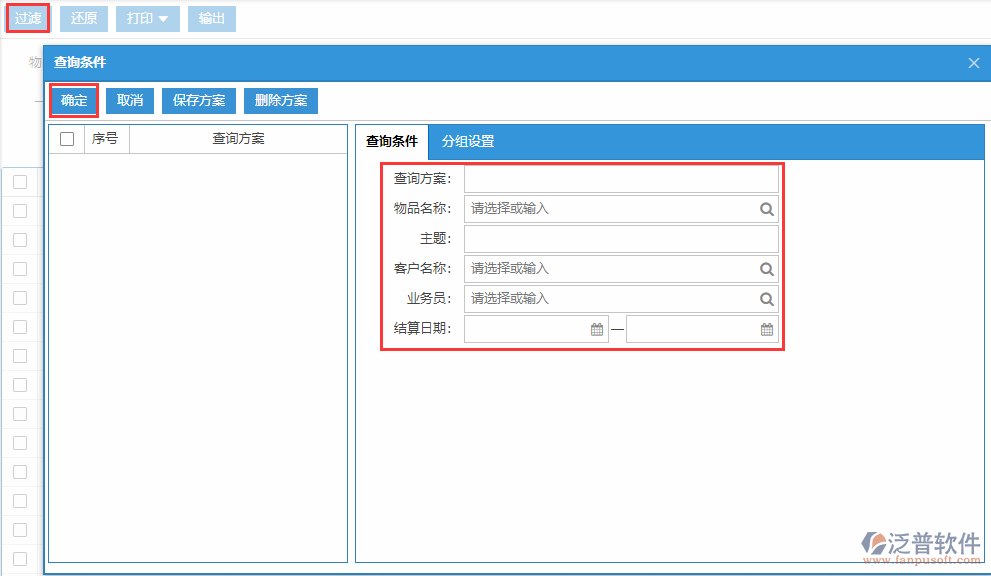Image resolution: width=991 pixels, height=576 pixels.
Task: Click 删除方案 to delete the scheme
Action: (281, 100)
